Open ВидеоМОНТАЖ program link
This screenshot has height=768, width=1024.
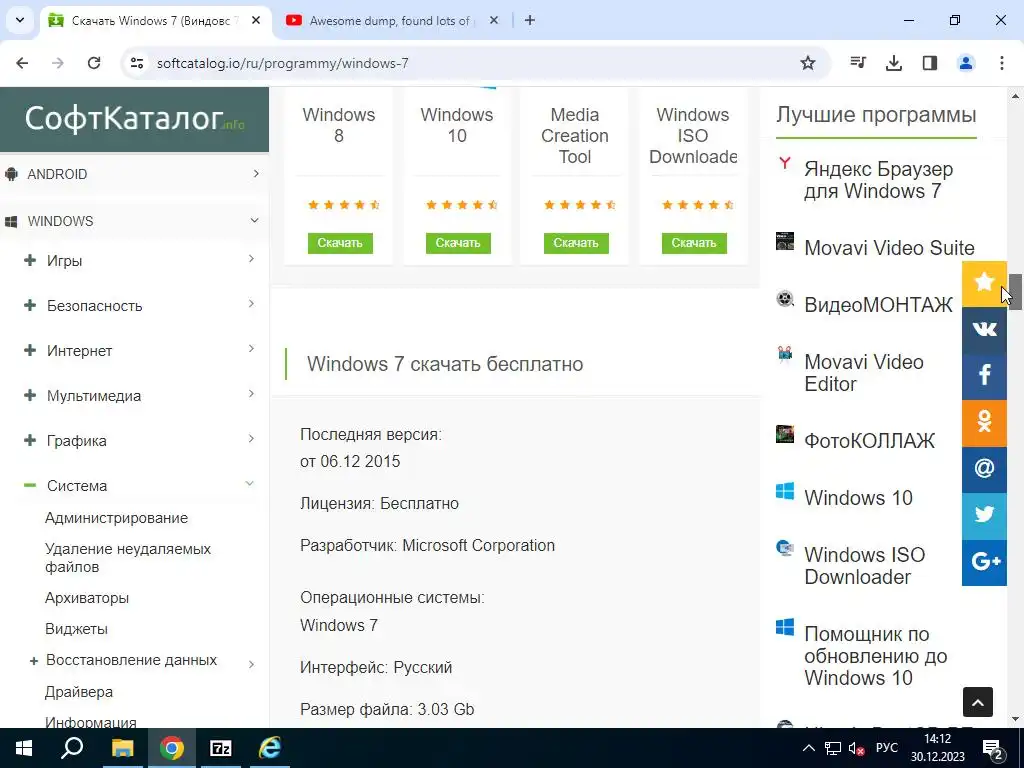coord(878,305)
